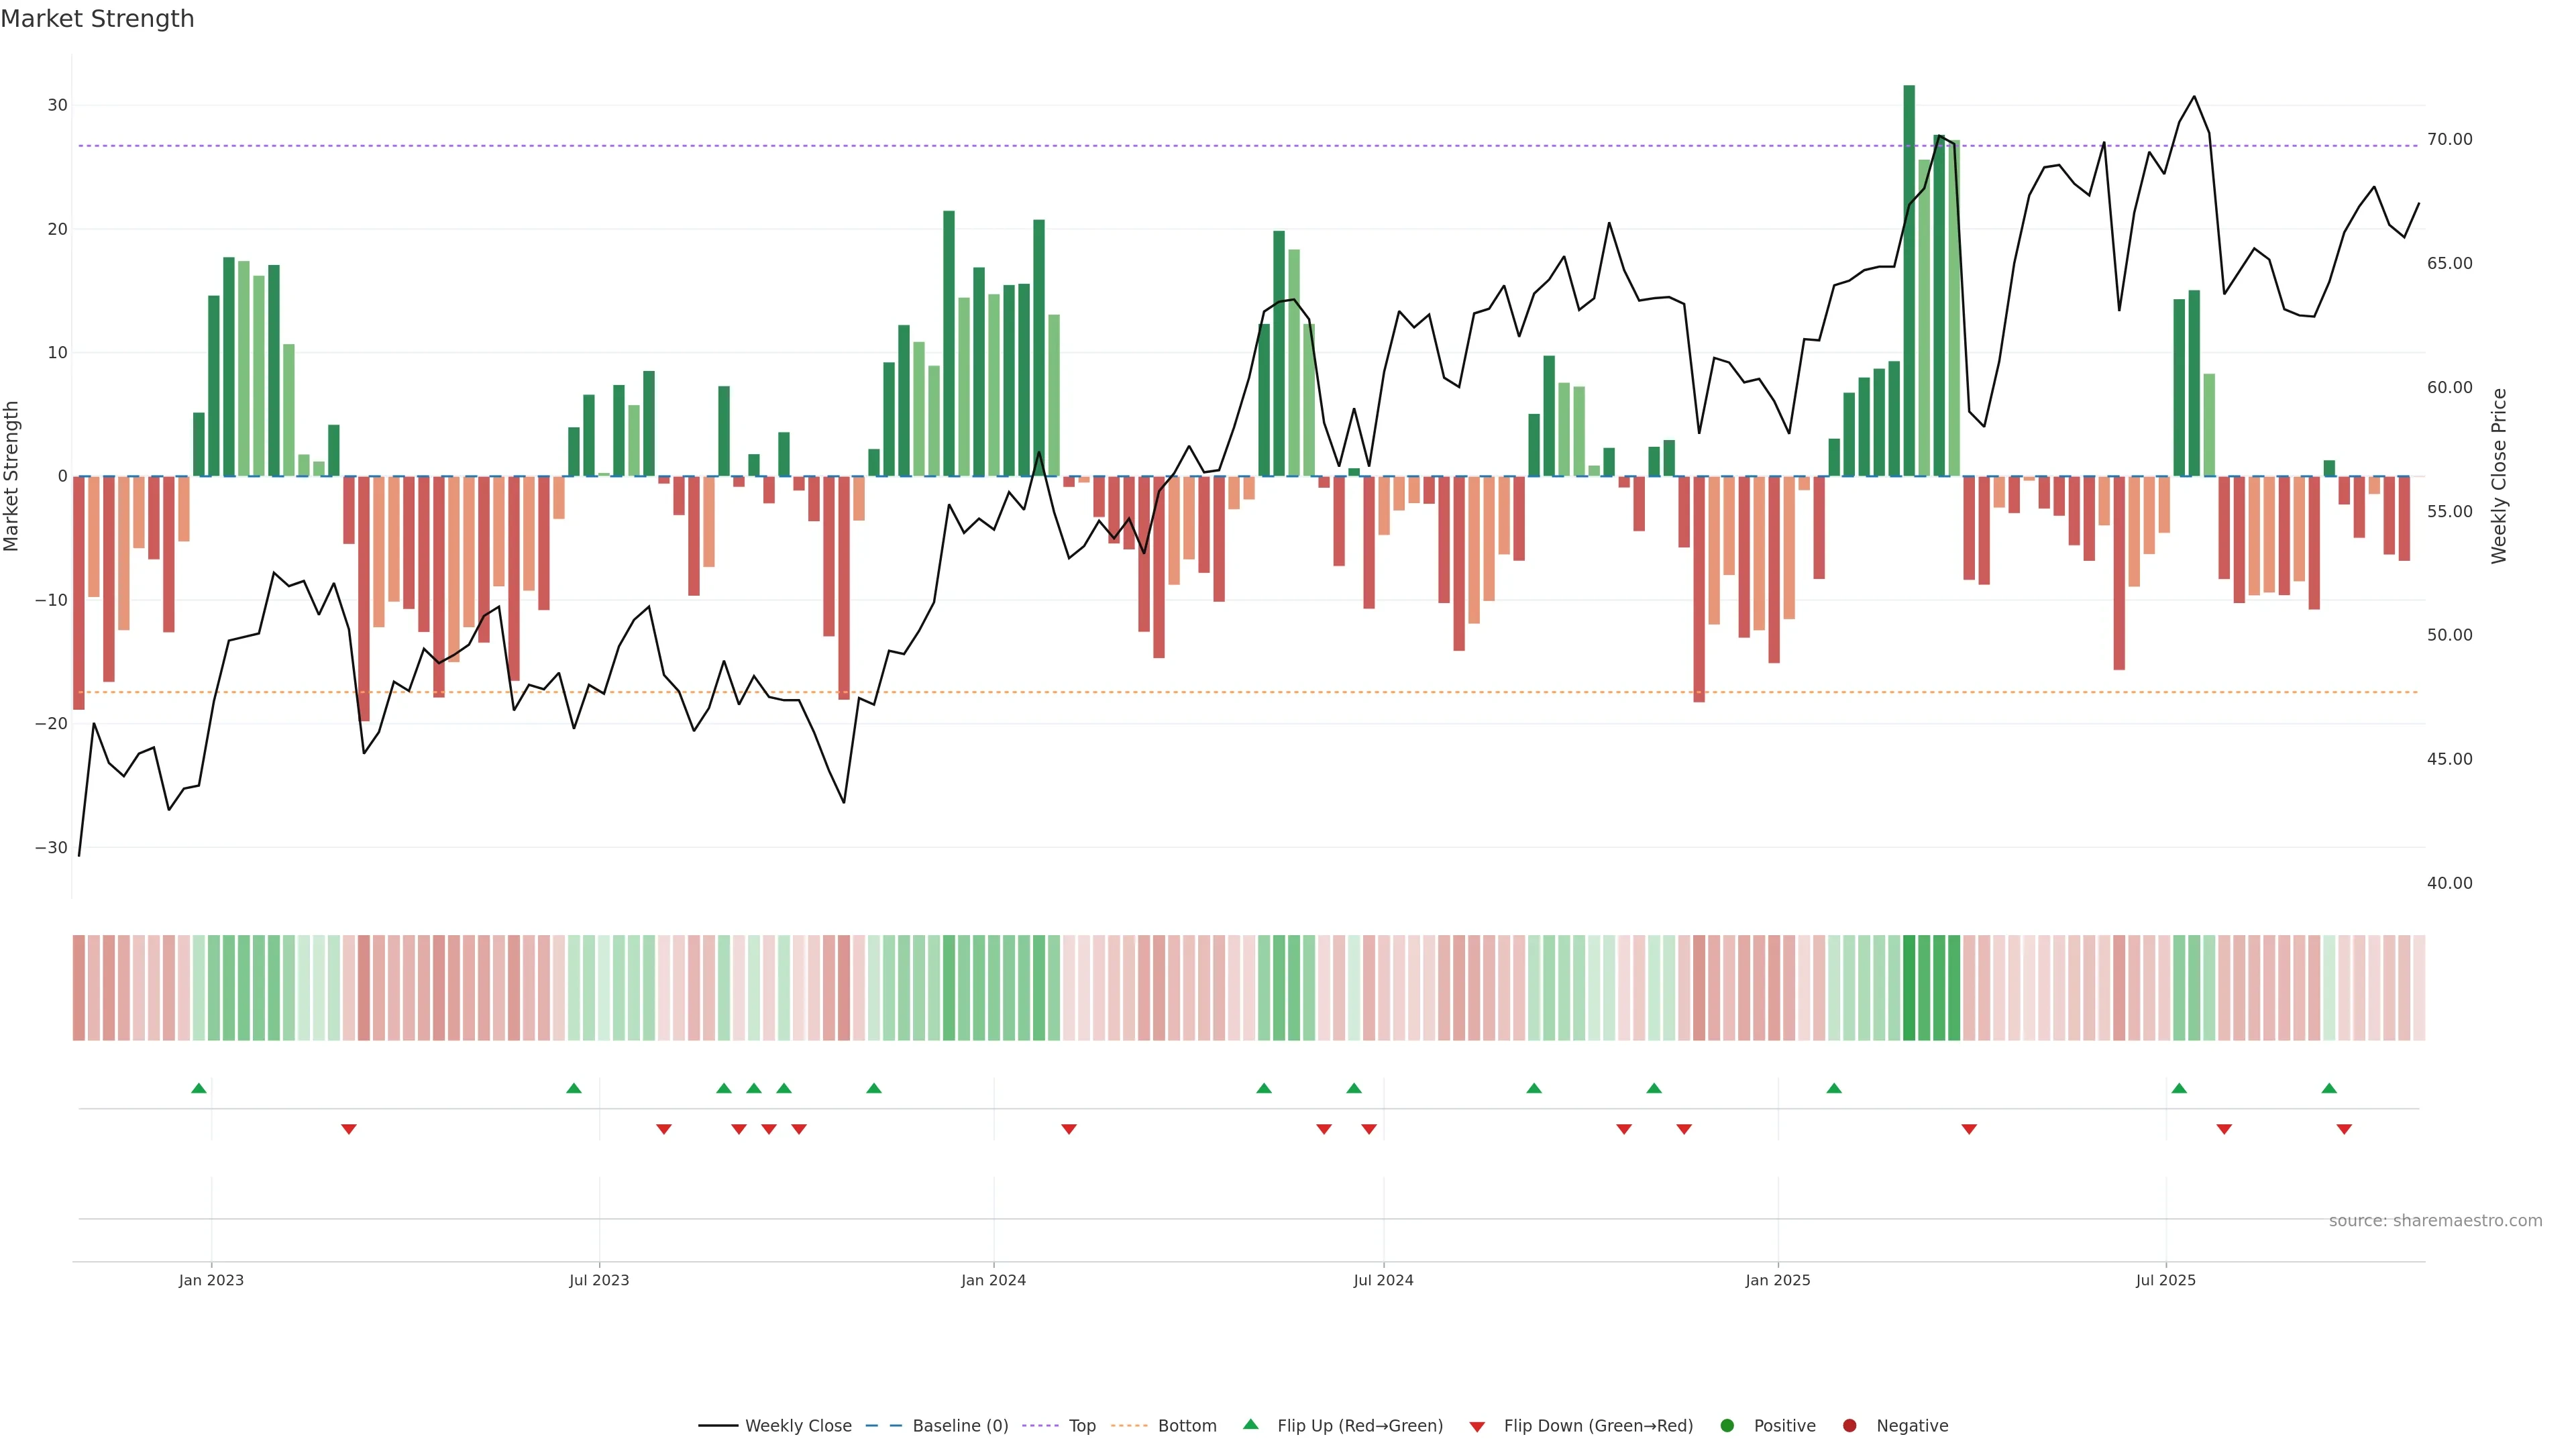Click the red flip-down marker just after Jan 2024

1069,1129
